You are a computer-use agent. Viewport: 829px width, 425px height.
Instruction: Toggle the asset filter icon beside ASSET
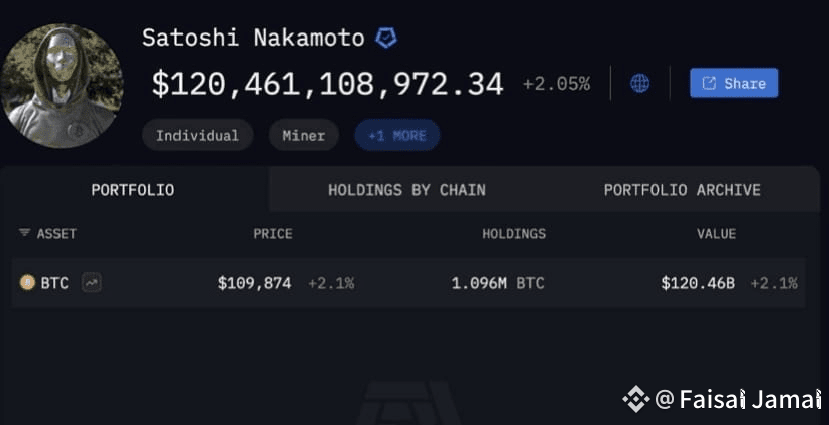[x=24, y=233]
